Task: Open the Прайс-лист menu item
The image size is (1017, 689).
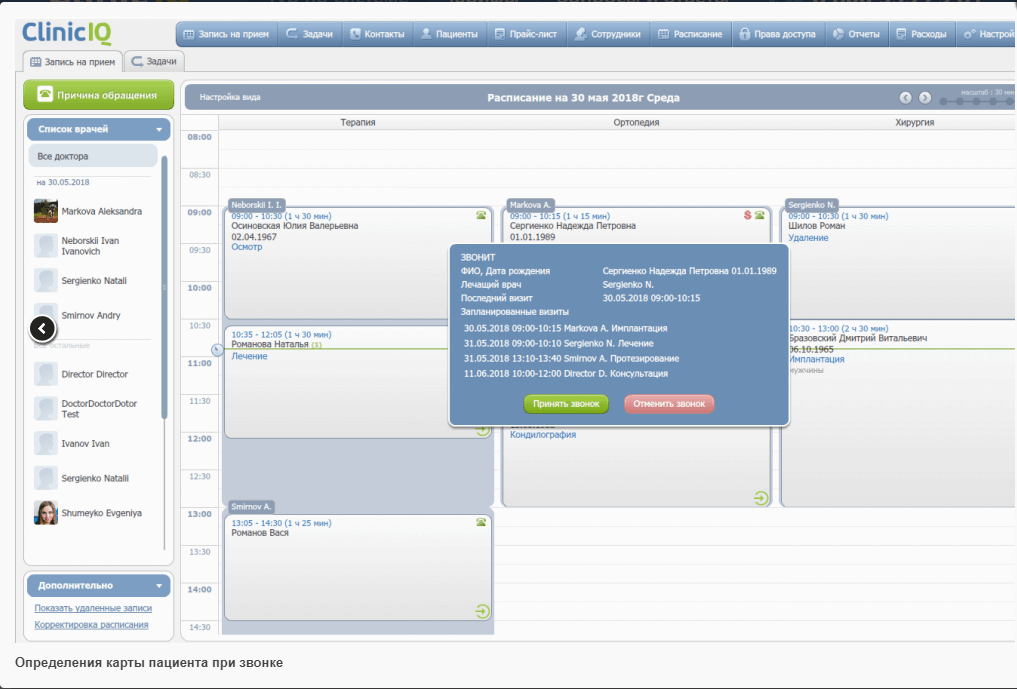Action: click(x=526, y=34)
